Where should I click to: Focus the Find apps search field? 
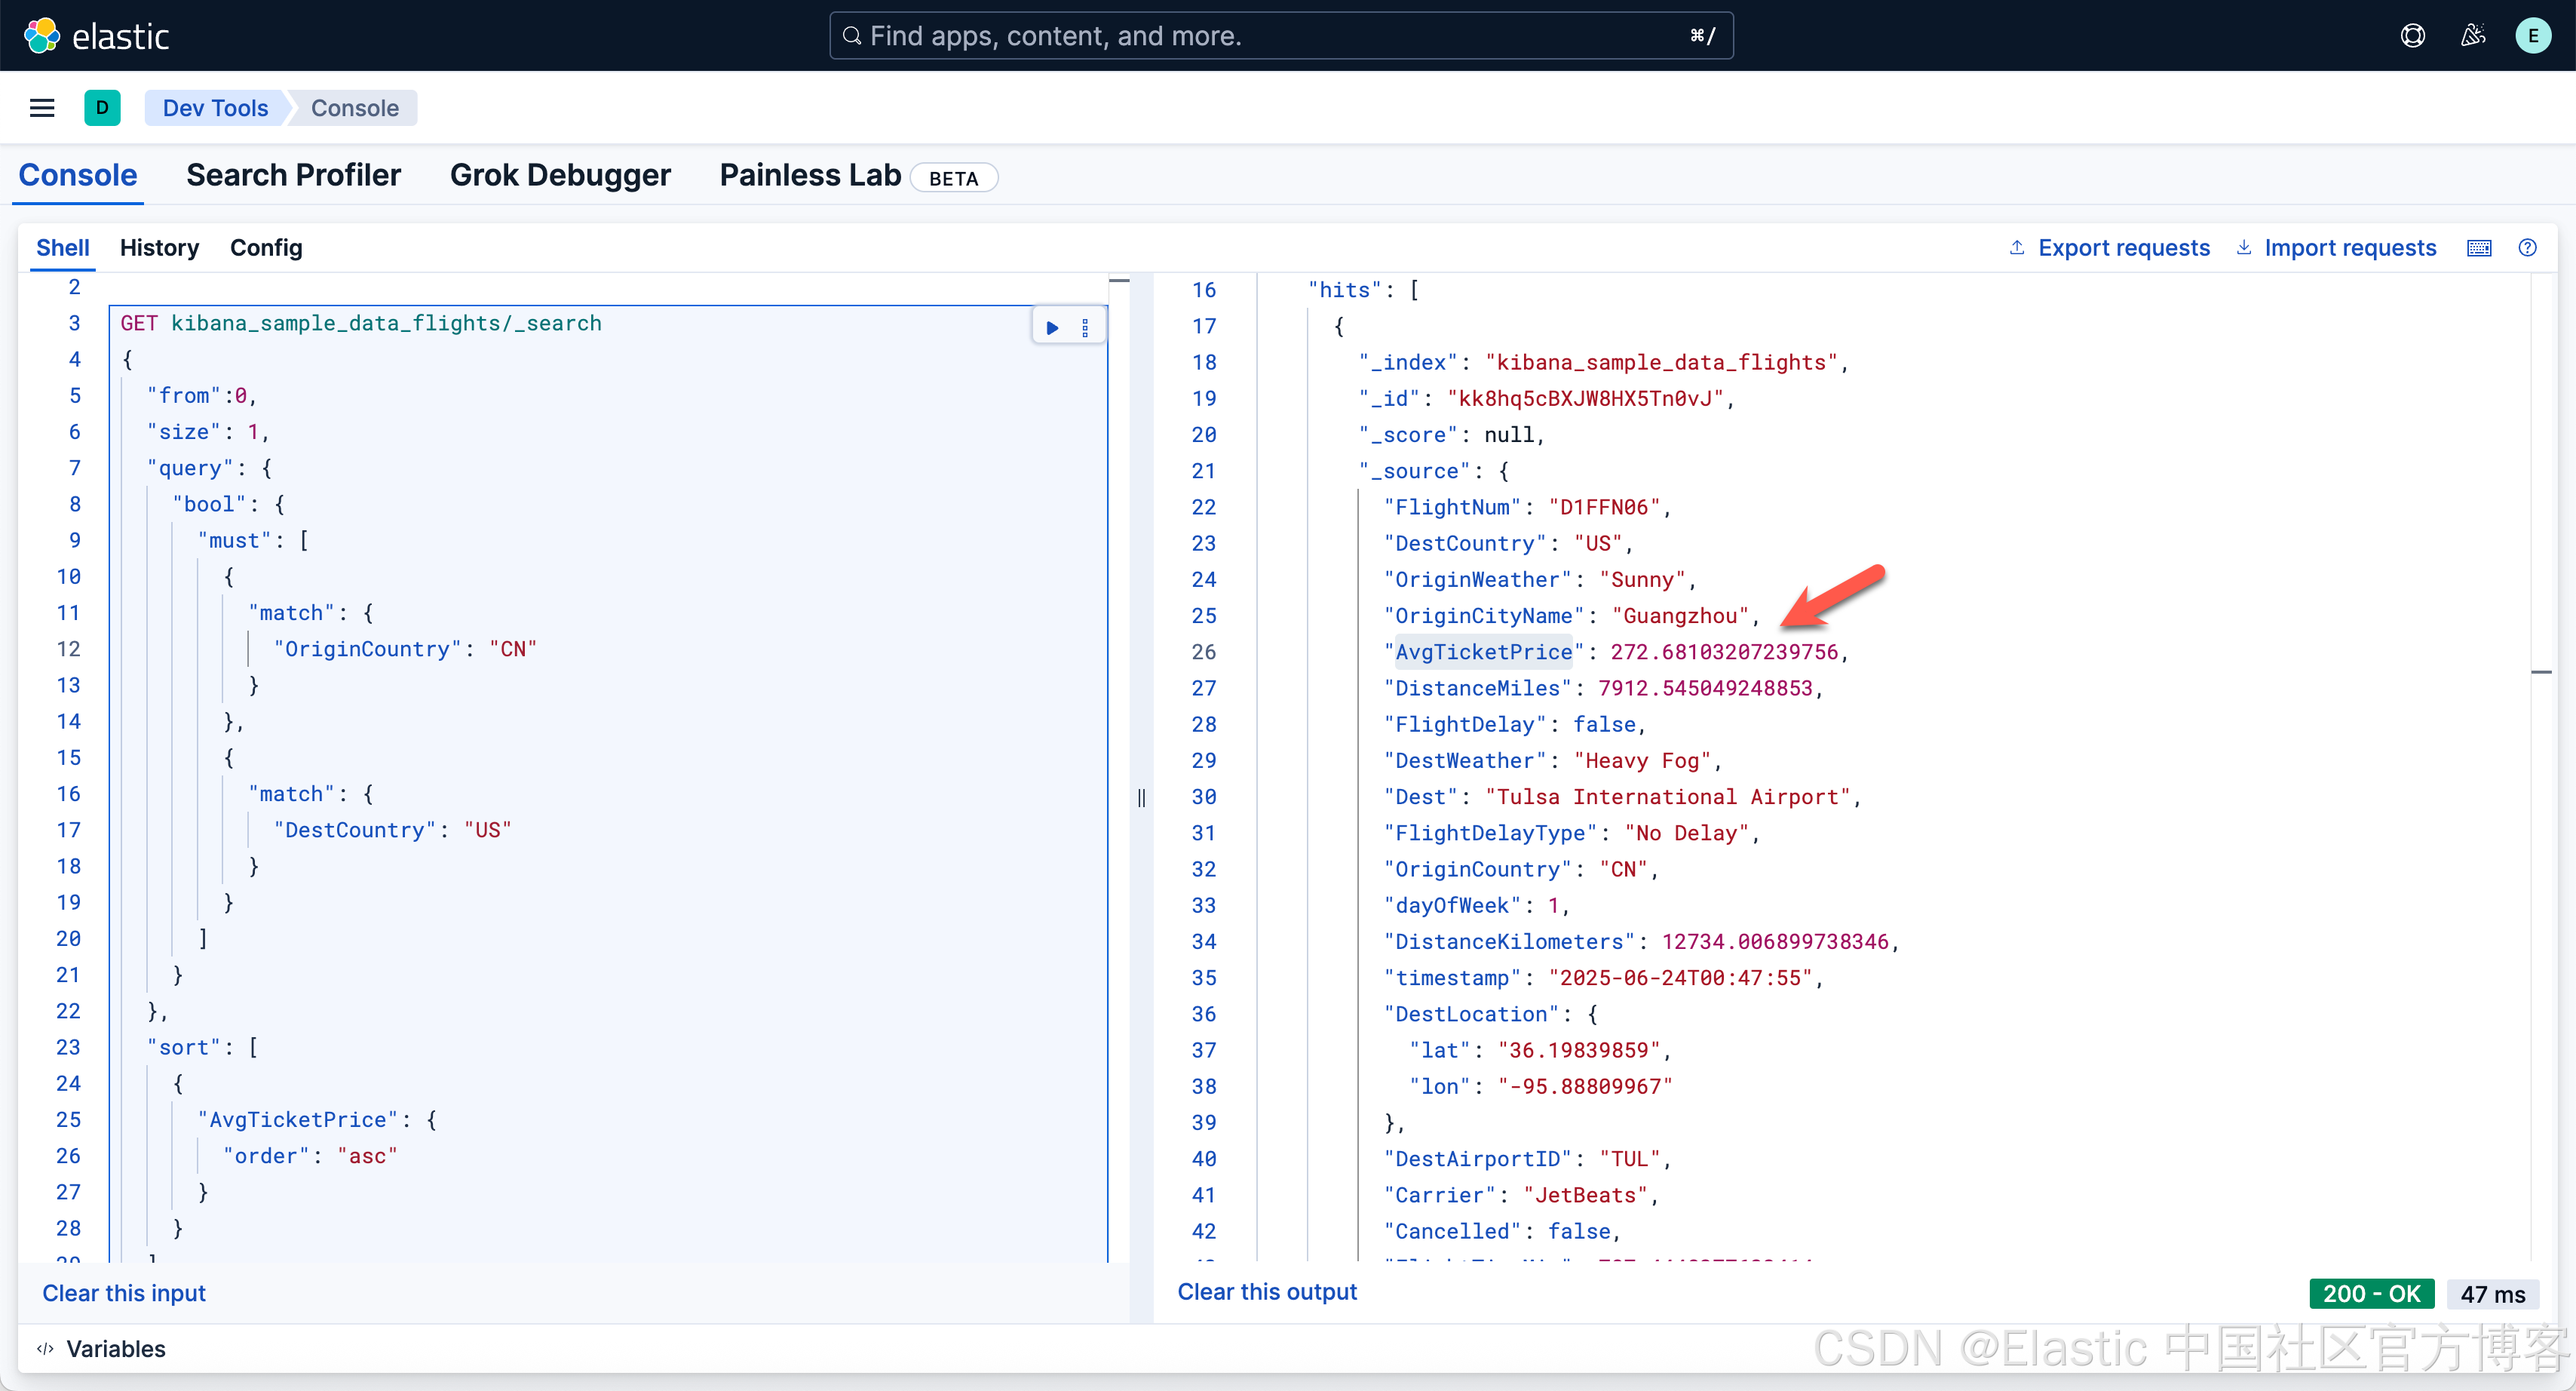pyautogui.click(x=1280, y=36)
